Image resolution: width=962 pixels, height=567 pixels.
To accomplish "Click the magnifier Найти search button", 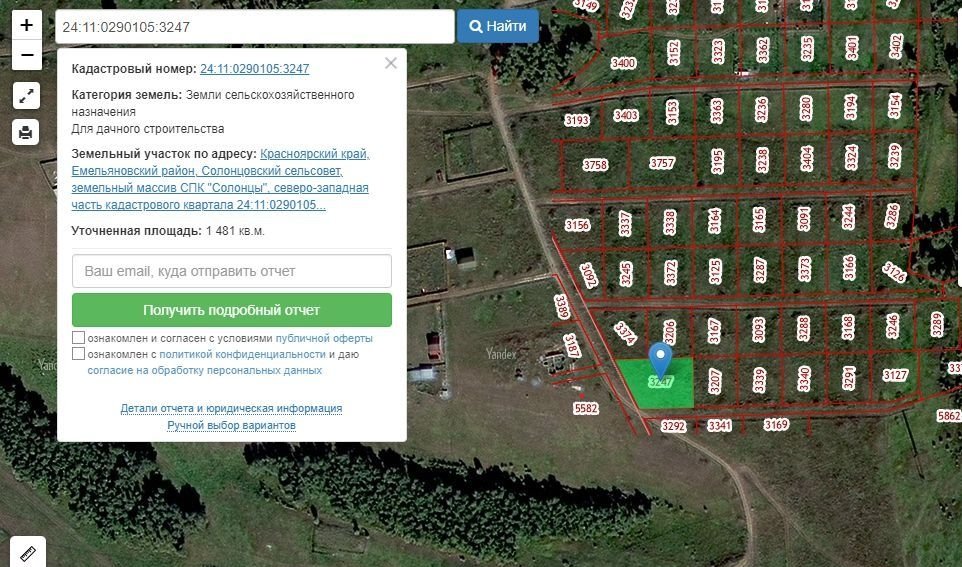I will click(498, 27).
